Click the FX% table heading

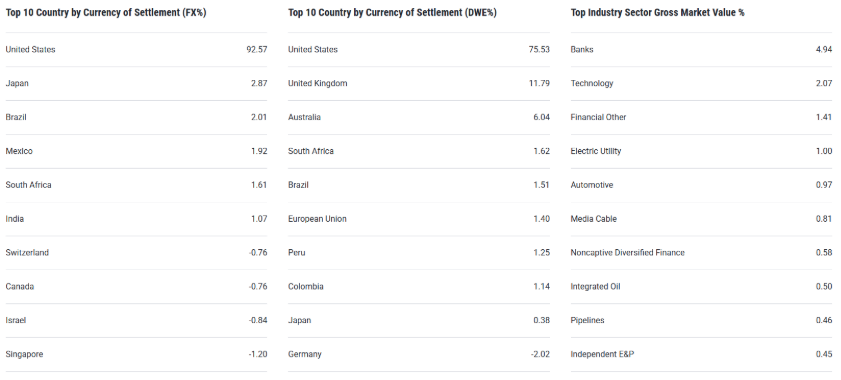(x=106, y=12)
